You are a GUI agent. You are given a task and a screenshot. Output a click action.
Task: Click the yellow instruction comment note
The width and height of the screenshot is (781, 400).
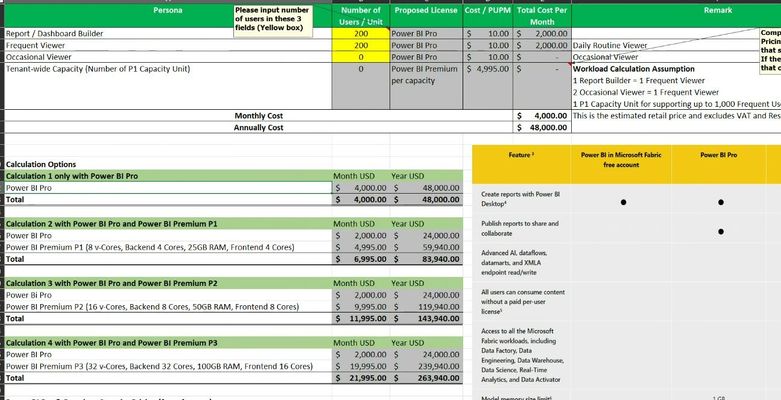(x=273, y=21)
